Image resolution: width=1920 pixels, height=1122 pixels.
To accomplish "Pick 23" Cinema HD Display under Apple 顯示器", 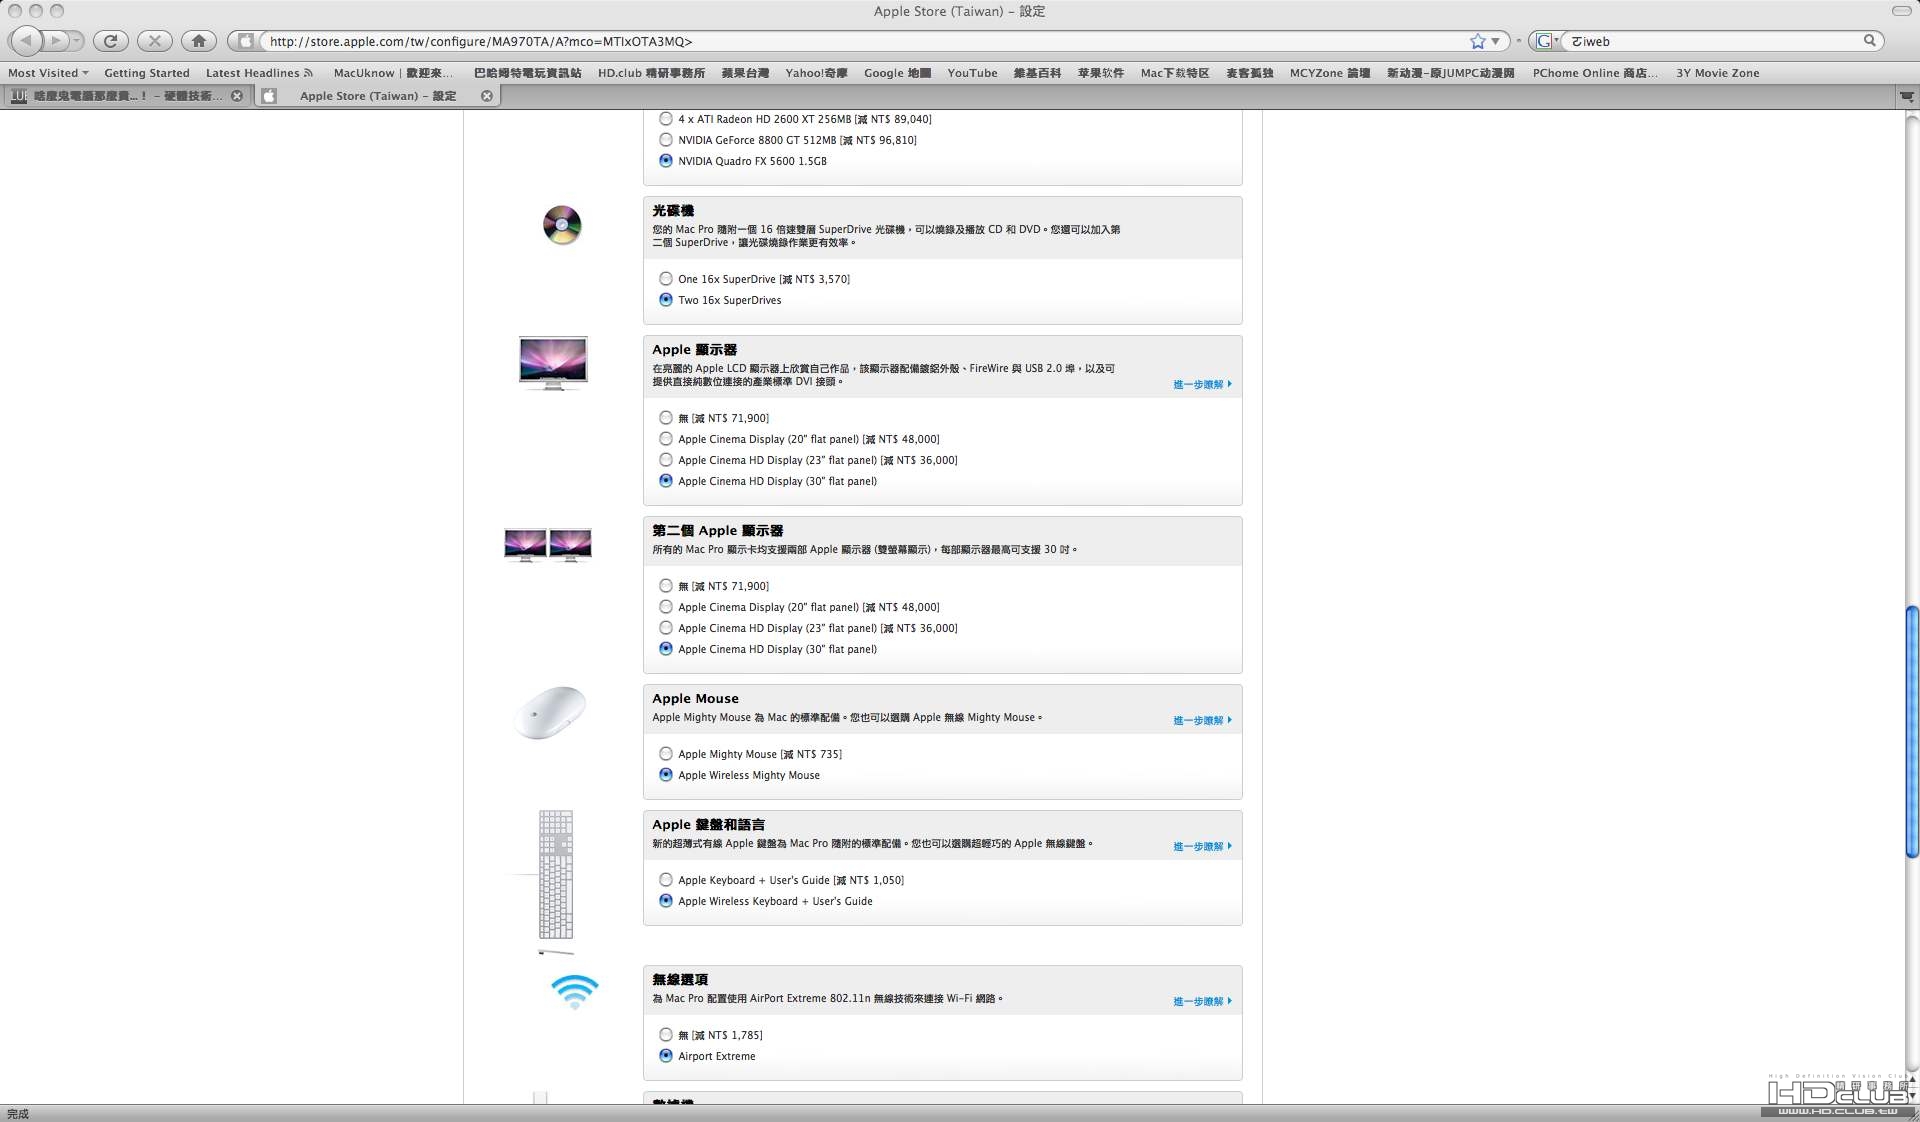I will pos(665,460).
